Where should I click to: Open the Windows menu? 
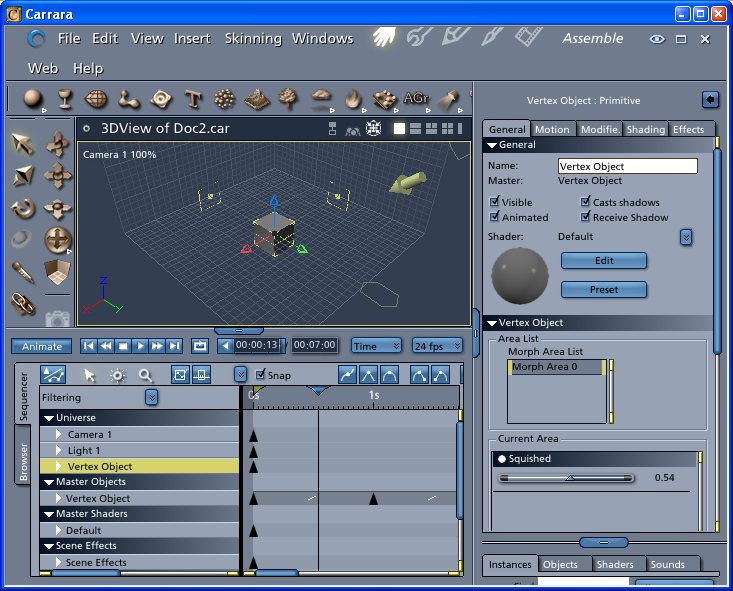tap(323, 38)
